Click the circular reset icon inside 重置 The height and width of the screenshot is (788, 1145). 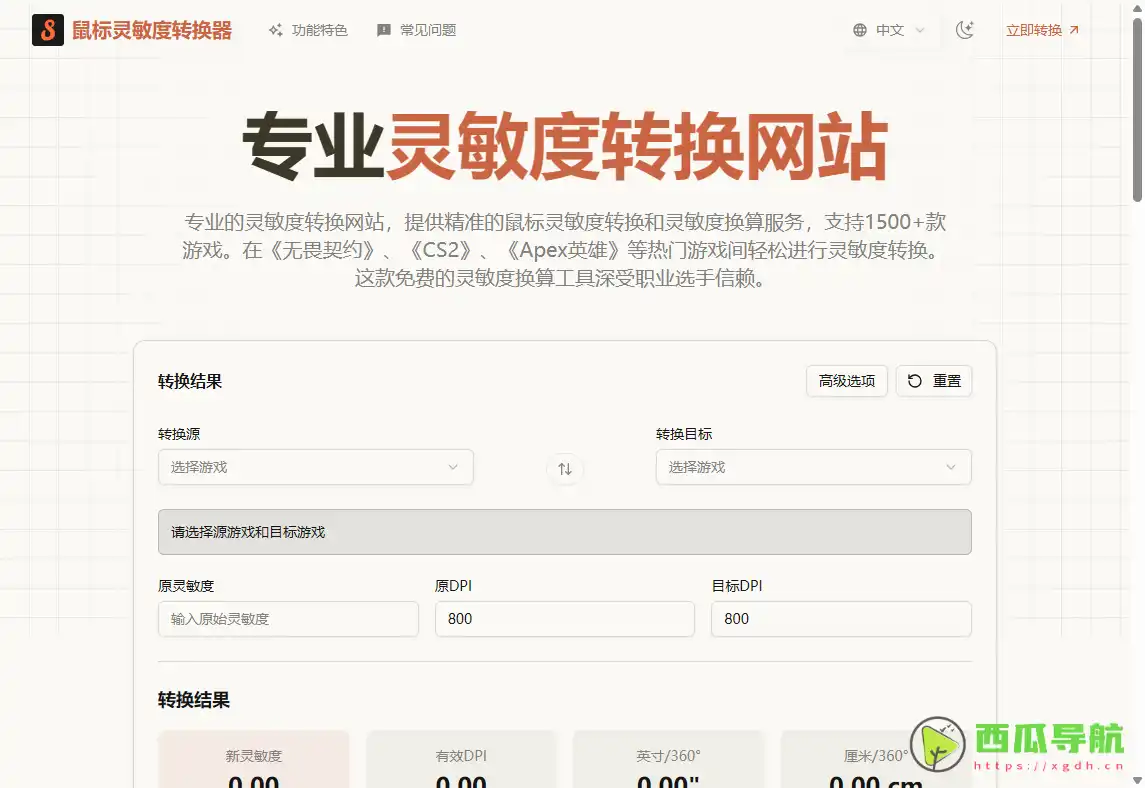tap(917, 380)
